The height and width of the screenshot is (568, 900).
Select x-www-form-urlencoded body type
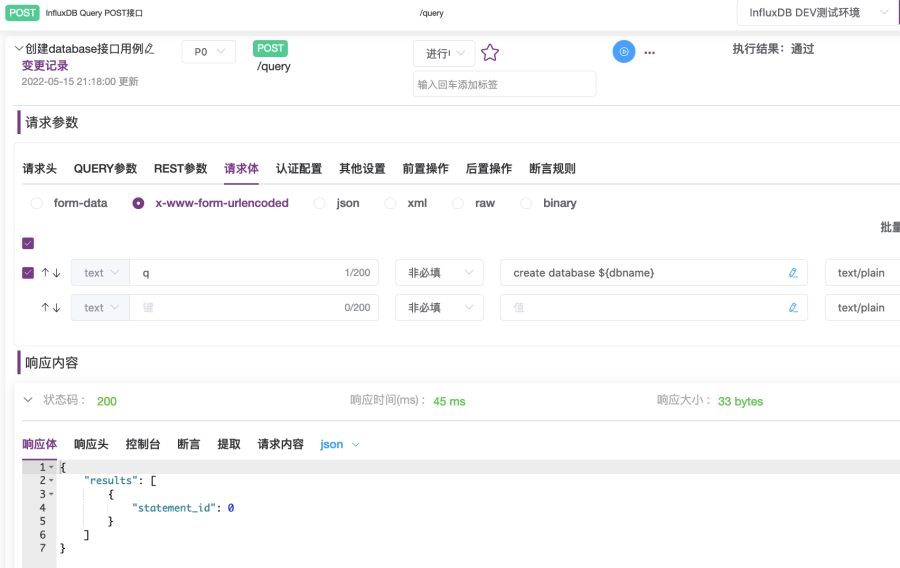point(138,203)
